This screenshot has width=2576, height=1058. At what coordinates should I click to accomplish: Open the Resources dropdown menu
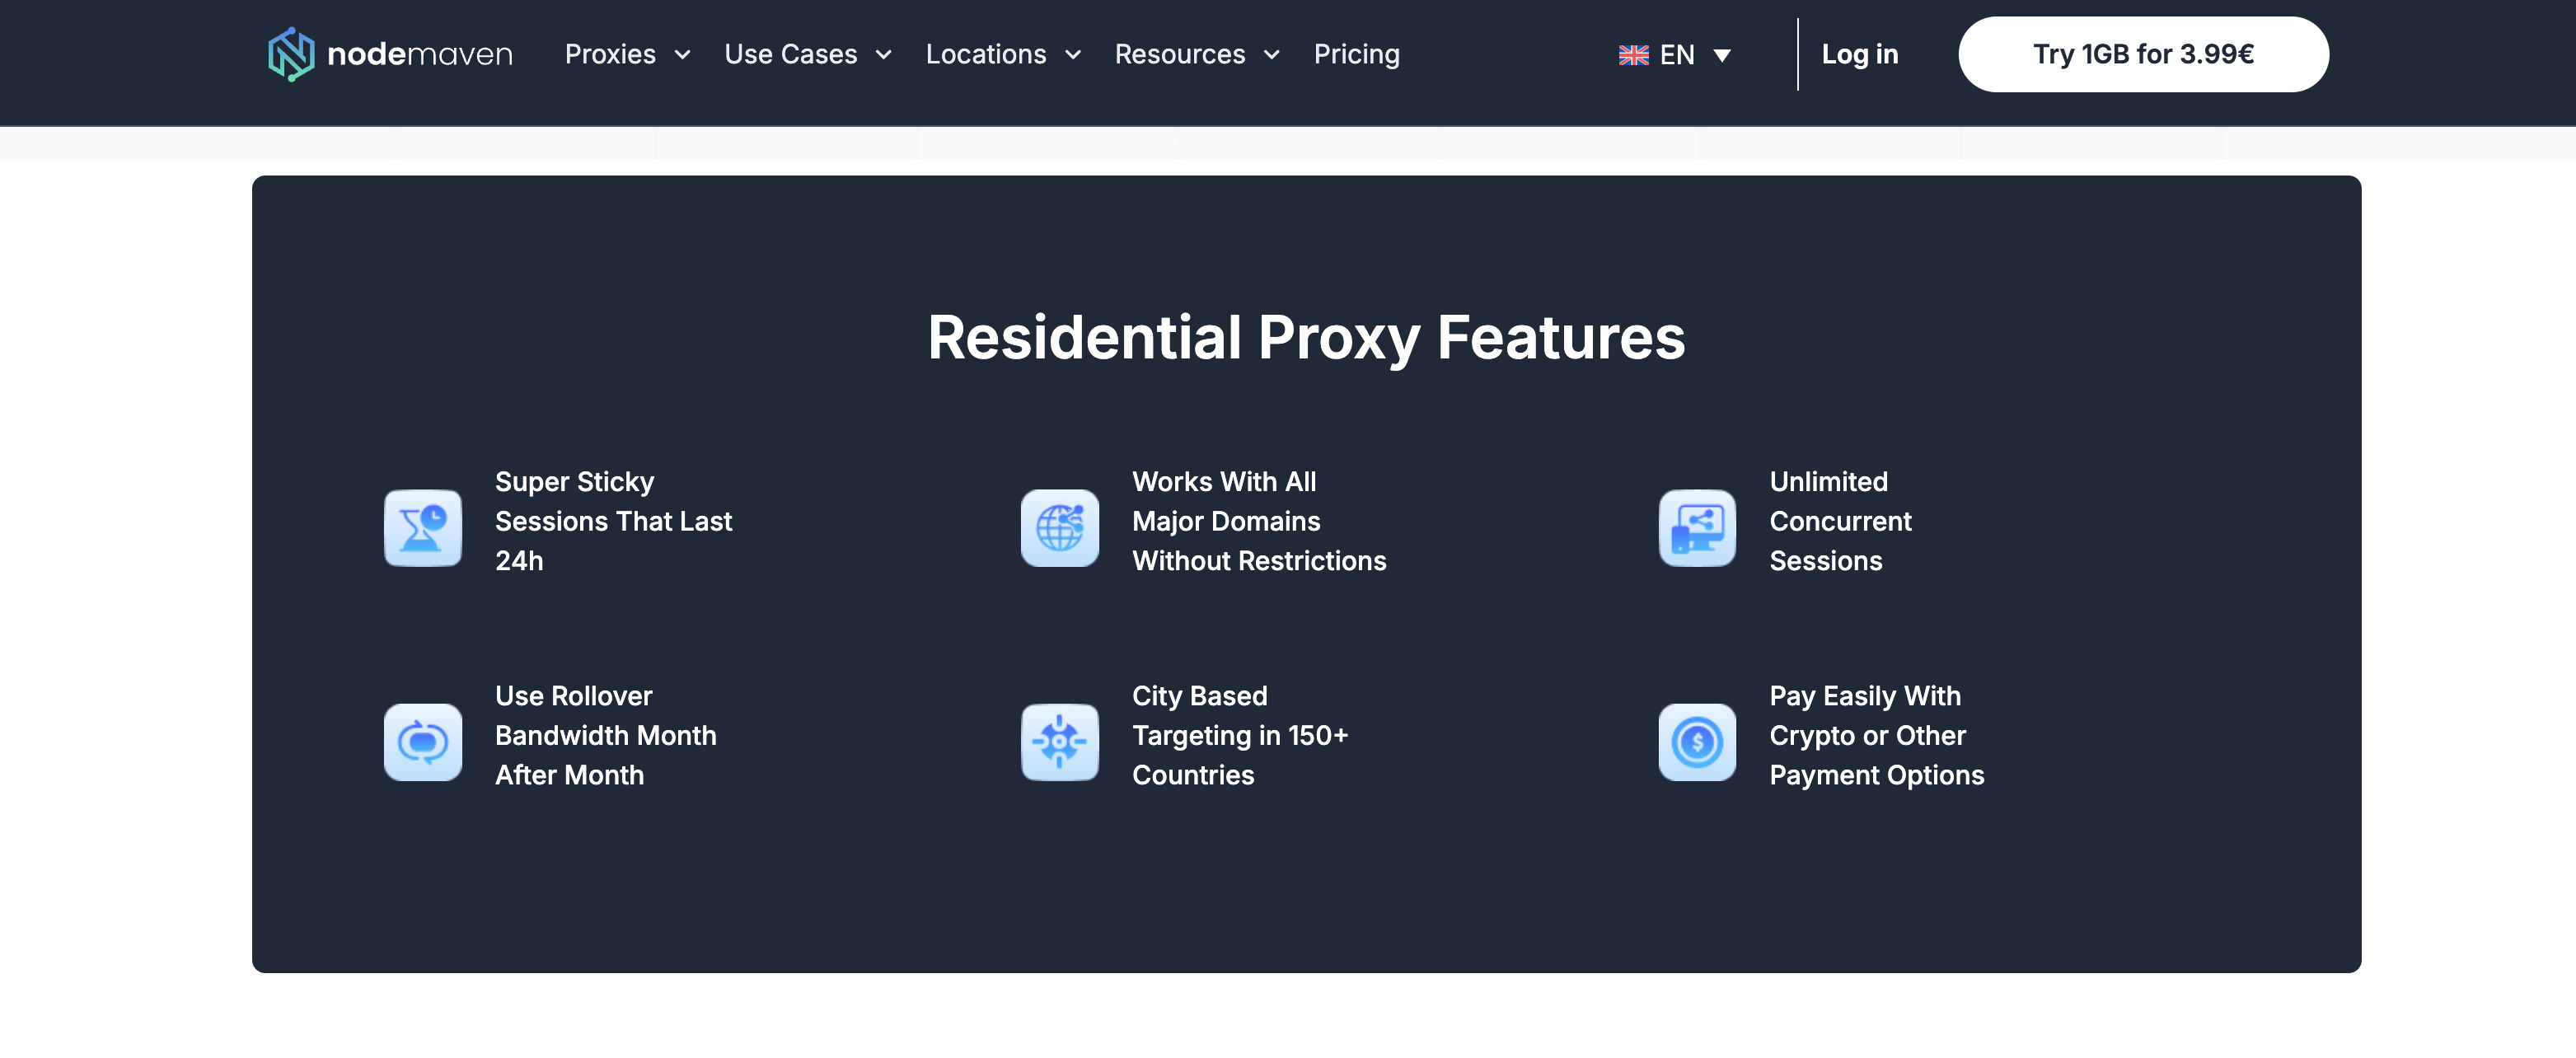pos(1196,55)
